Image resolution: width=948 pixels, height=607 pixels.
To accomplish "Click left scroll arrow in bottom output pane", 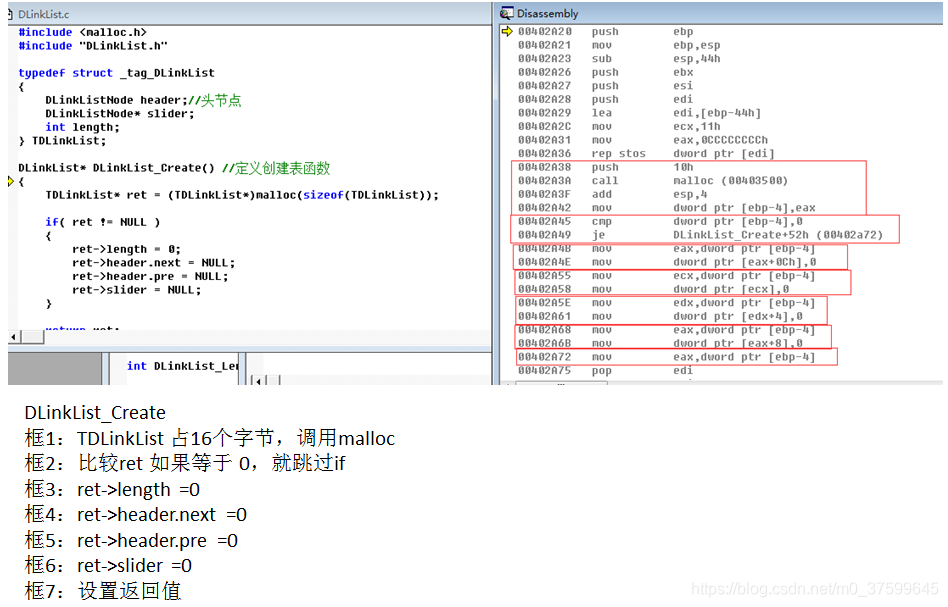I will point(258,380).
